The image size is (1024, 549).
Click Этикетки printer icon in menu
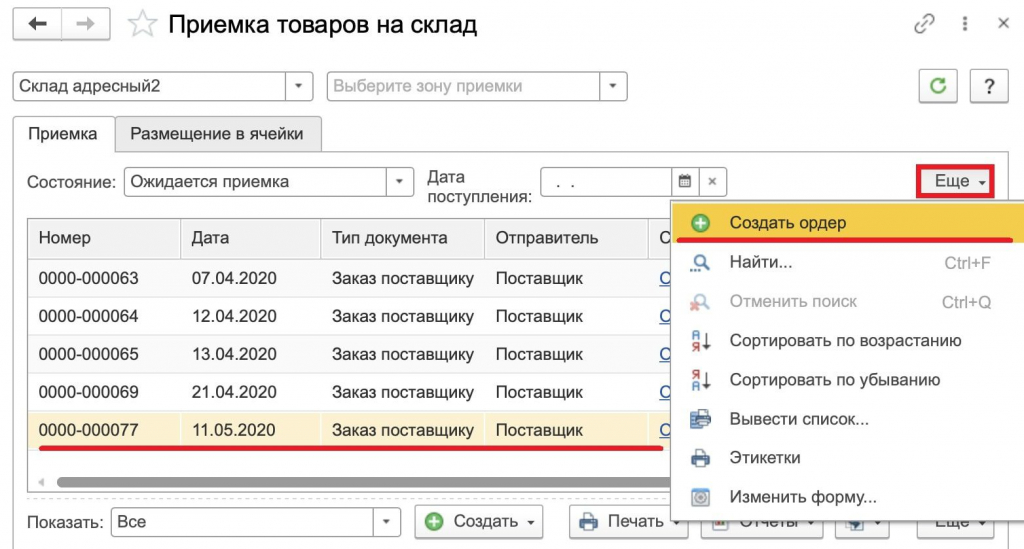click(x=700, y=458)
